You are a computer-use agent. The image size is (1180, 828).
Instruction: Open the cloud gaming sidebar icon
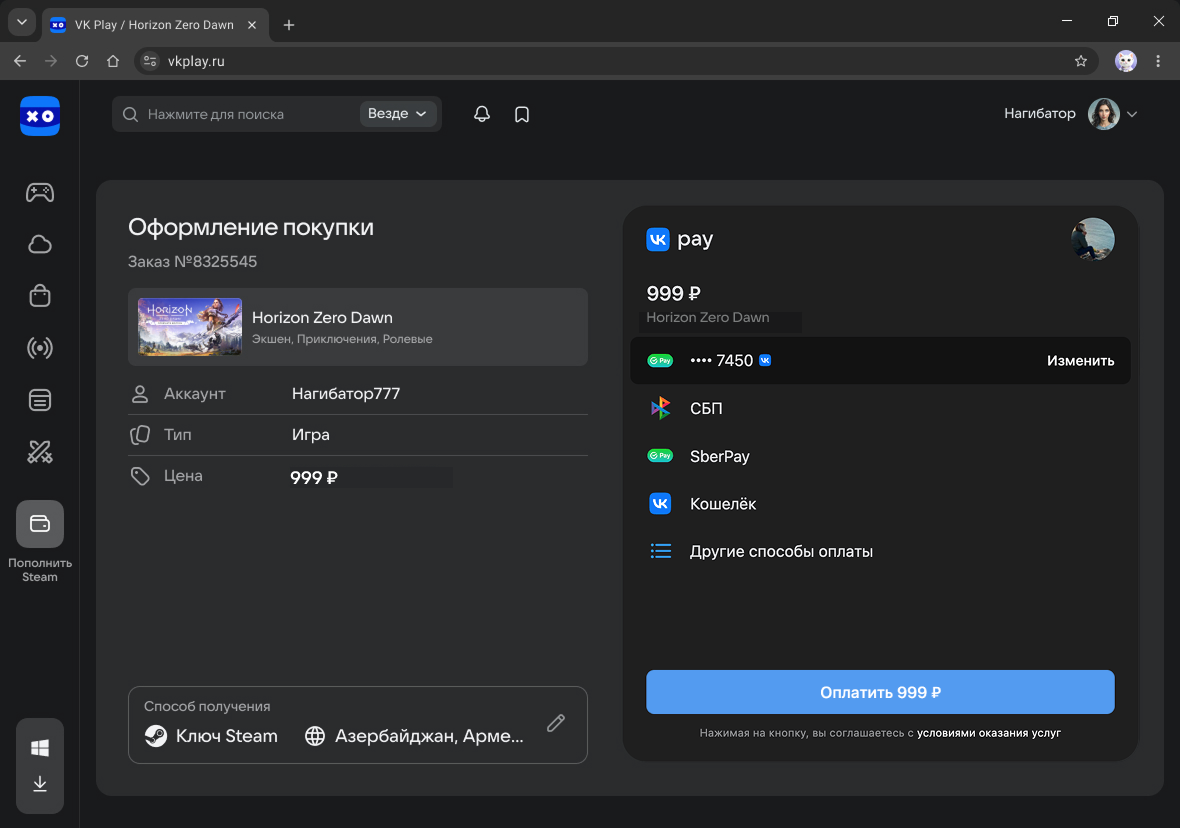point(40,245)
